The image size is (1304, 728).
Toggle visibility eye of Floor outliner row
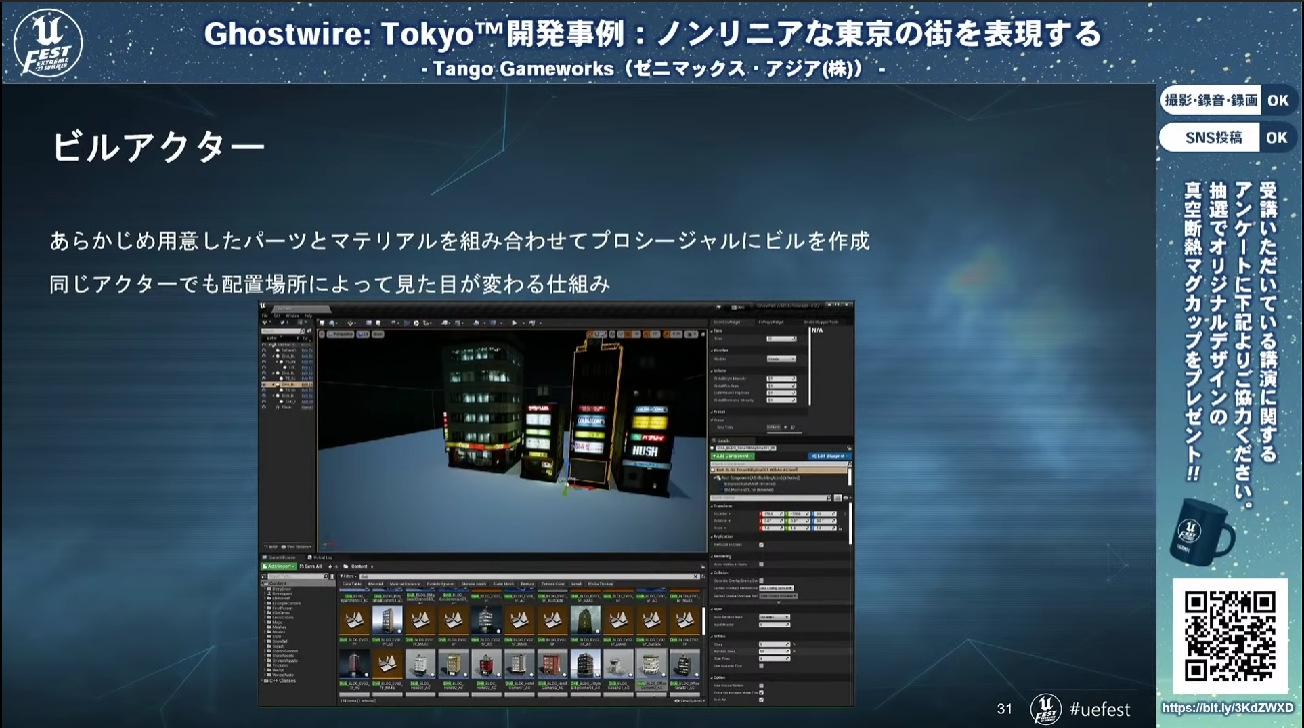[x=264, y=407]
